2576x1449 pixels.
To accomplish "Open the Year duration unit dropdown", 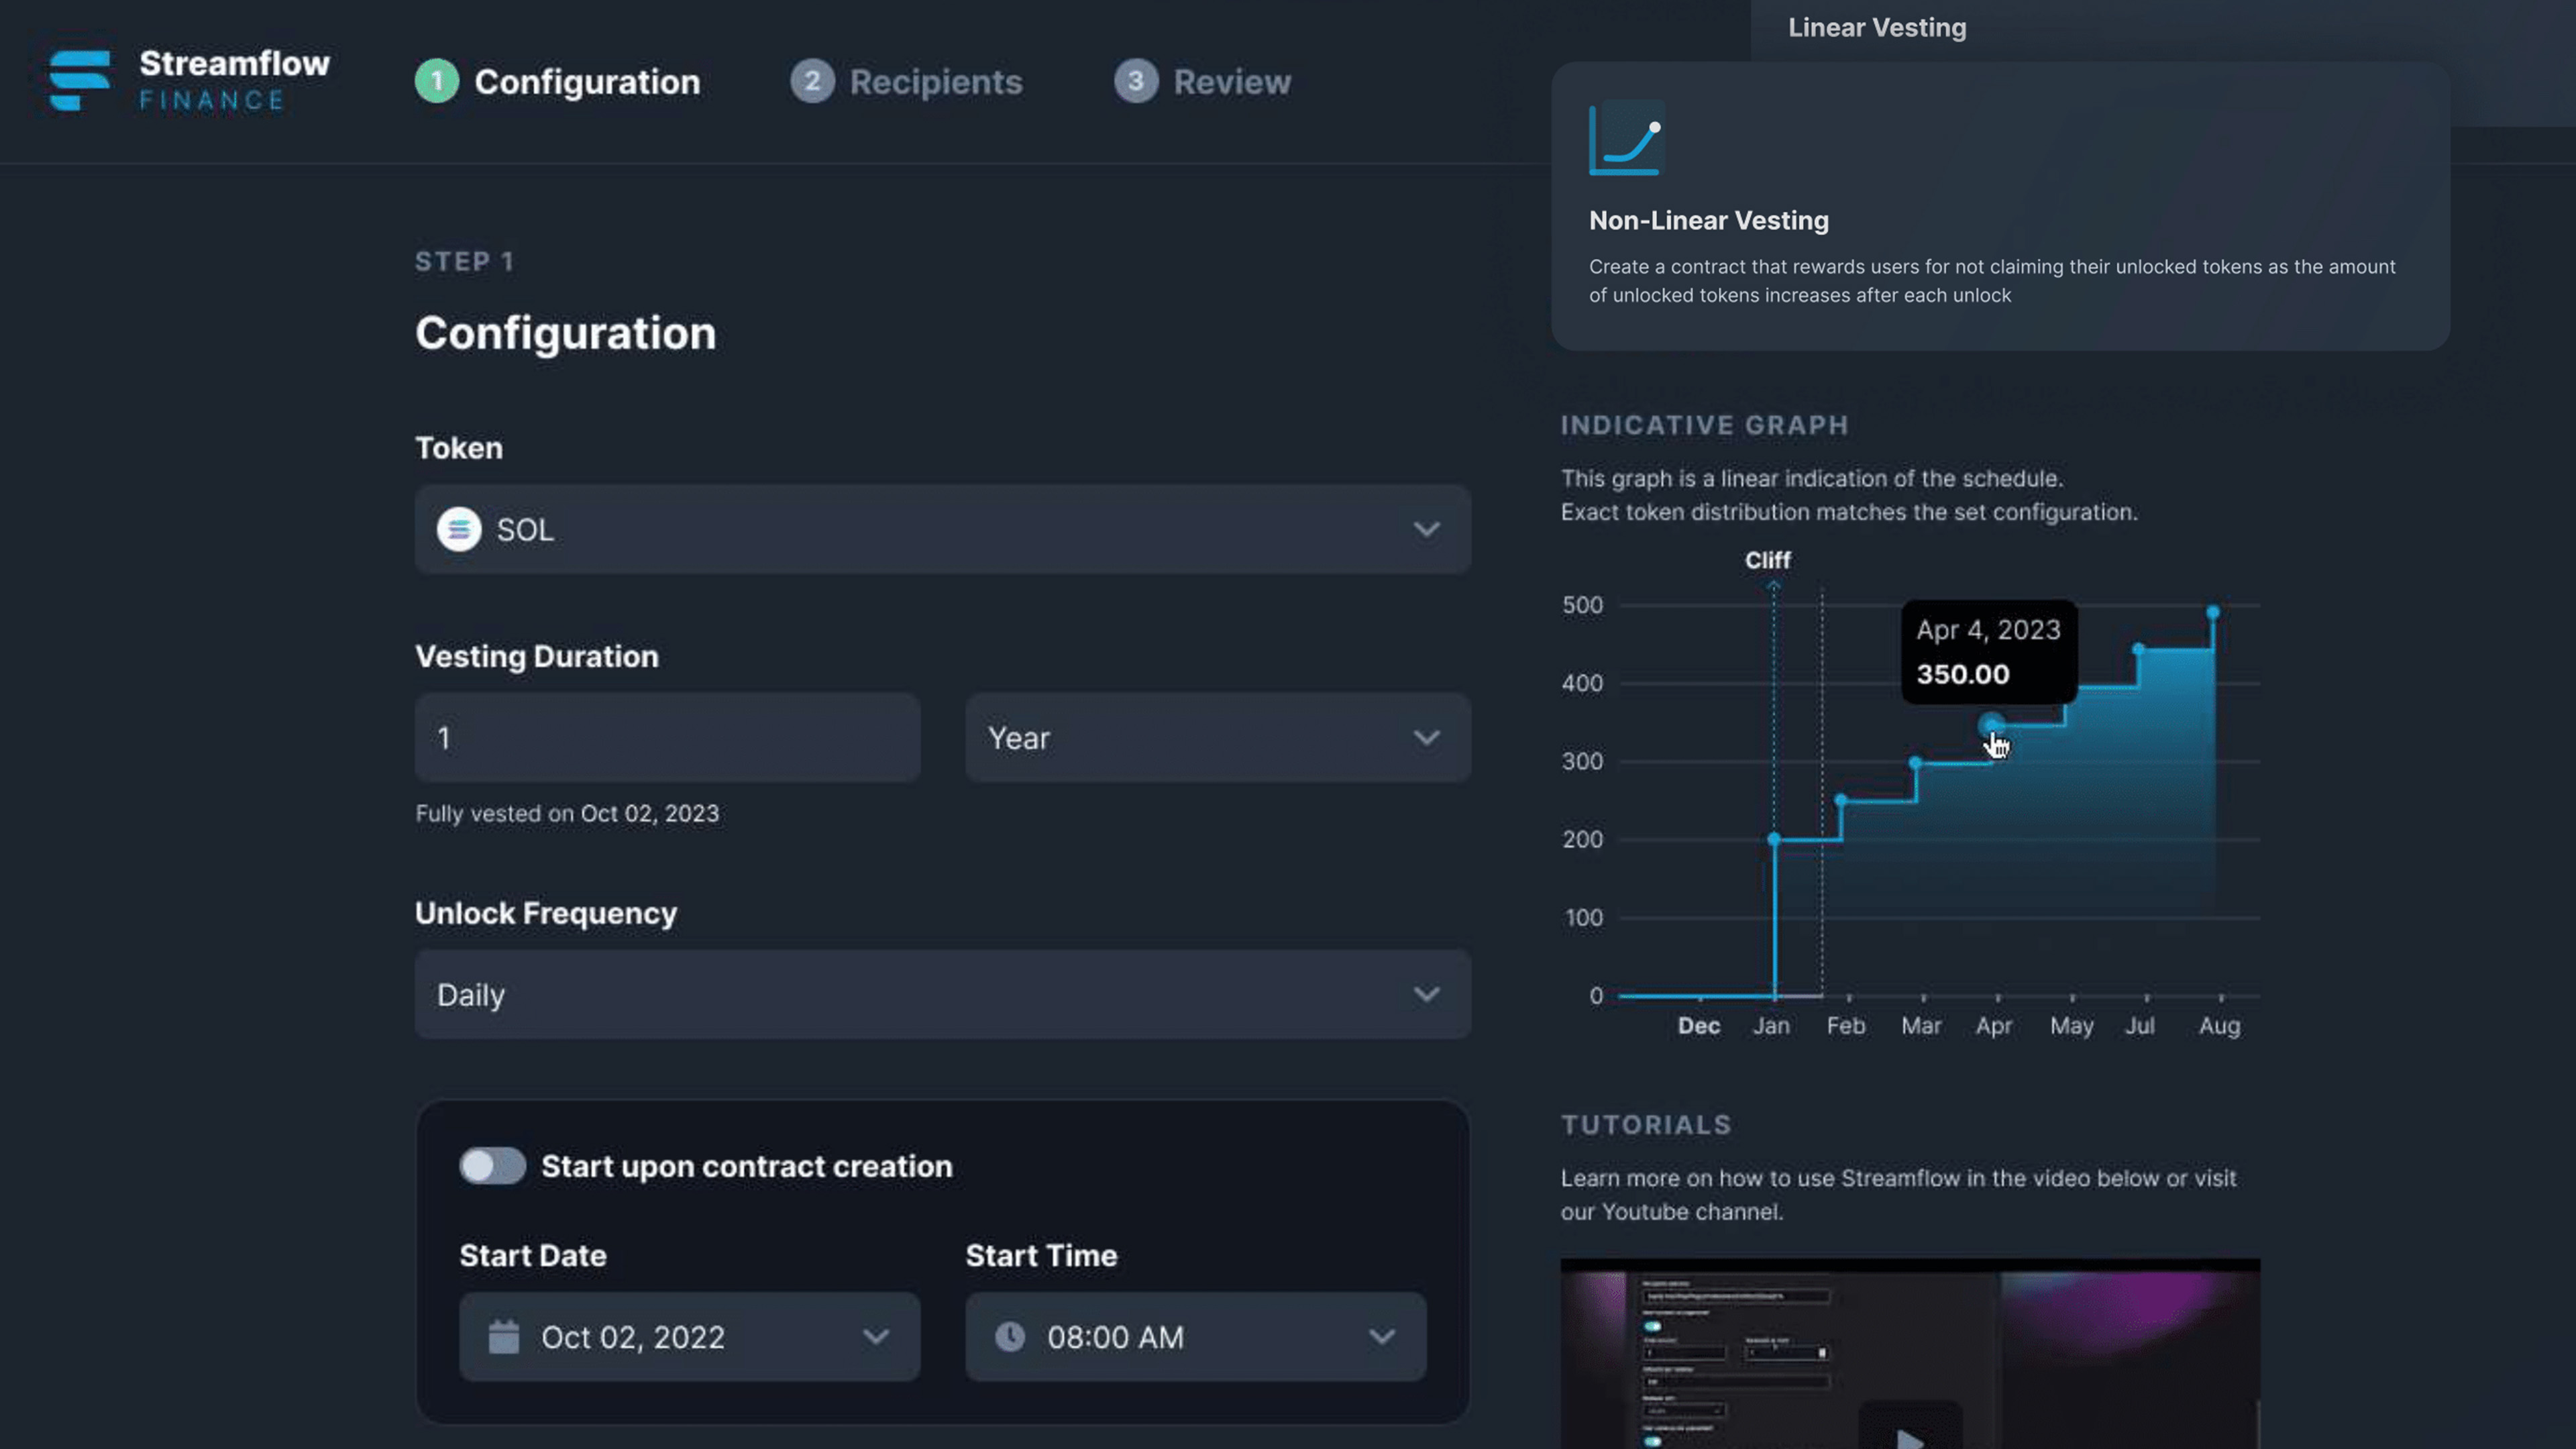I will pyautogui.click(x=1217, y=738).
